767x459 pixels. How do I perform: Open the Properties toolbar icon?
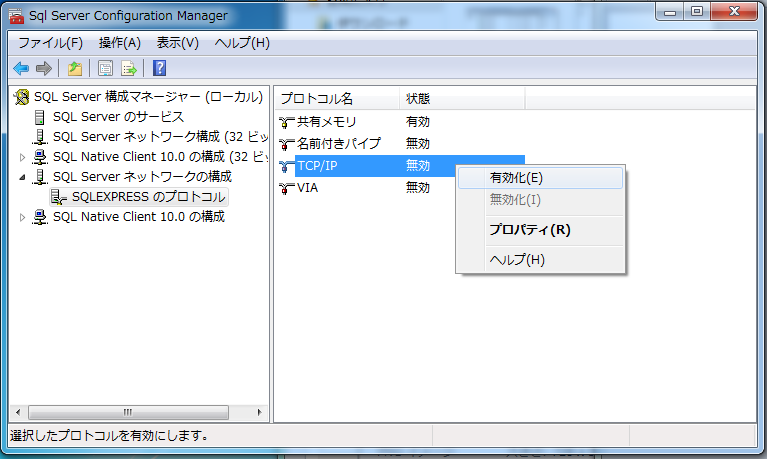click(x=105, y=68)
